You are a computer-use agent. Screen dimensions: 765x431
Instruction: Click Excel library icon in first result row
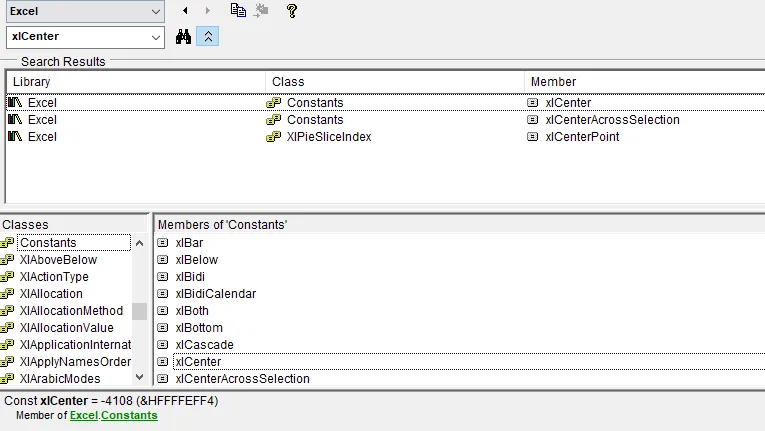15,102
